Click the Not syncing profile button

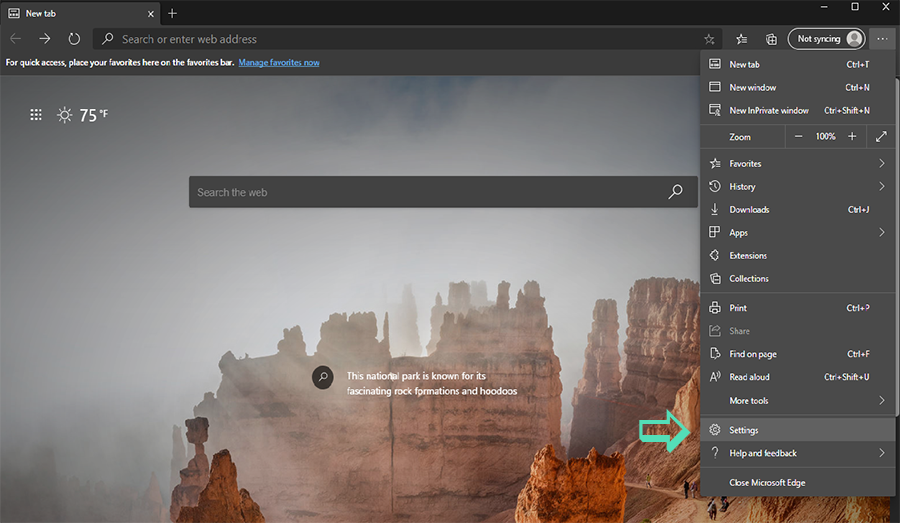point(828,39)
